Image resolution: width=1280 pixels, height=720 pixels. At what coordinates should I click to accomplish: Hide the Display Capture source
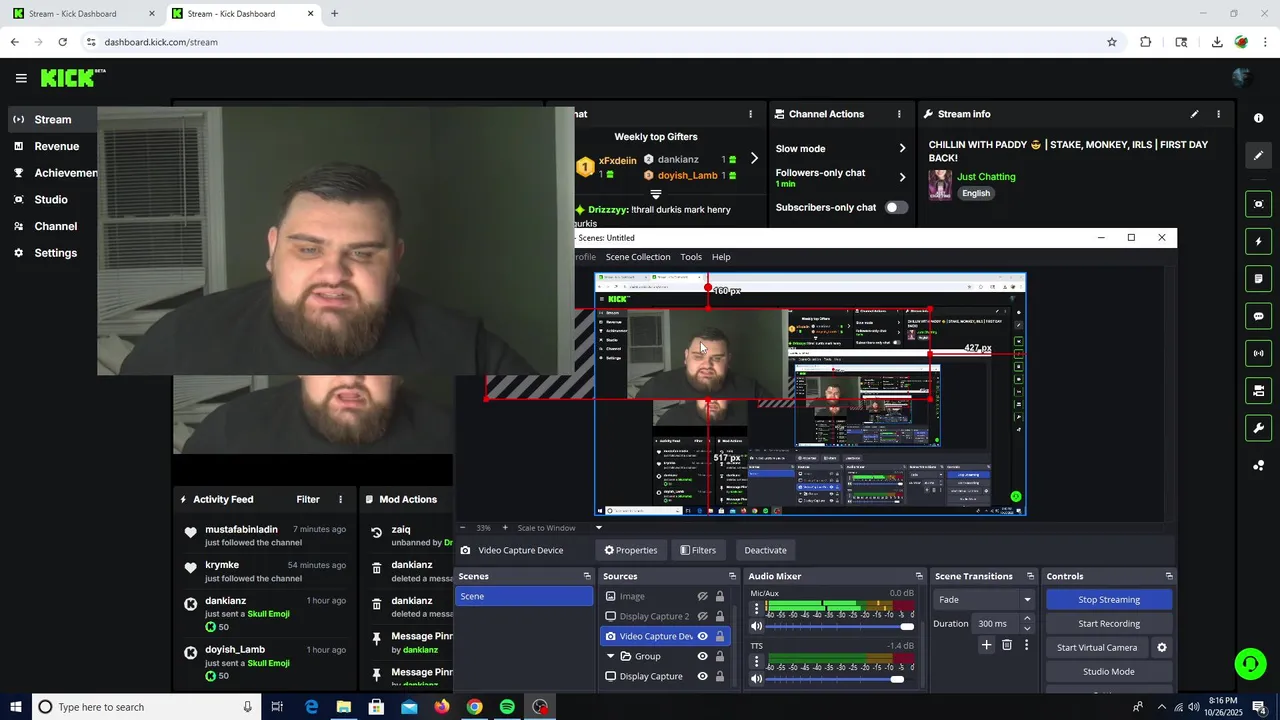(x=702, y=676)
